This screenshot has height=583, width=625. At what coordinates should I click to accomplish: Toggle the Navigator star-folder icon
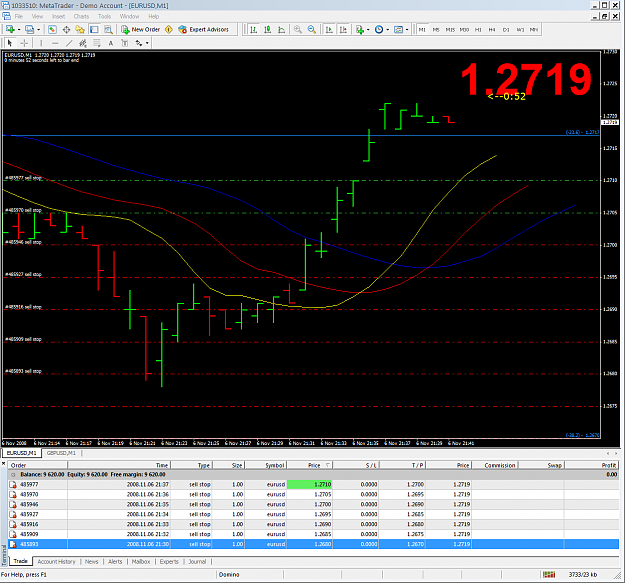[x=80, y=29]
